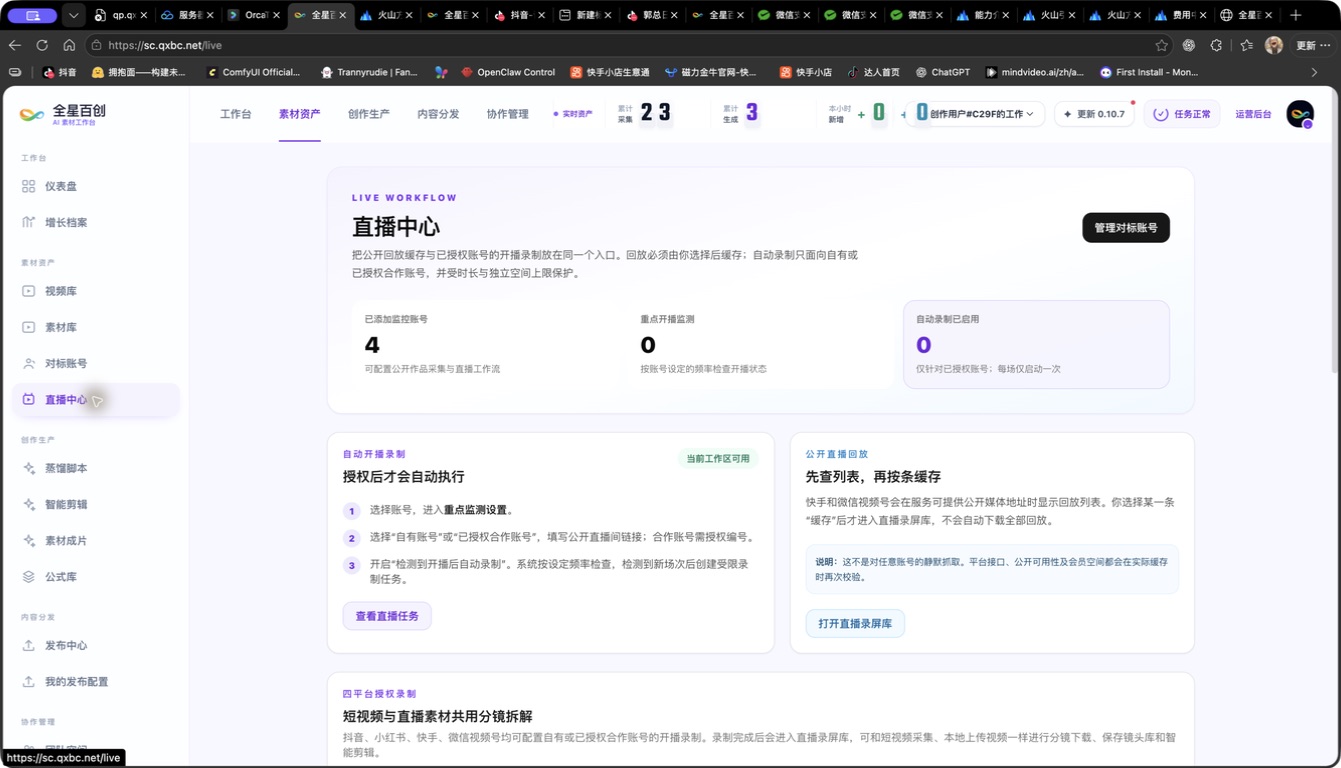The width and height of the screenshot is (1341, 768).
Task: Open the ChatGPT bookmark
Action: click(x=943, y=72)
